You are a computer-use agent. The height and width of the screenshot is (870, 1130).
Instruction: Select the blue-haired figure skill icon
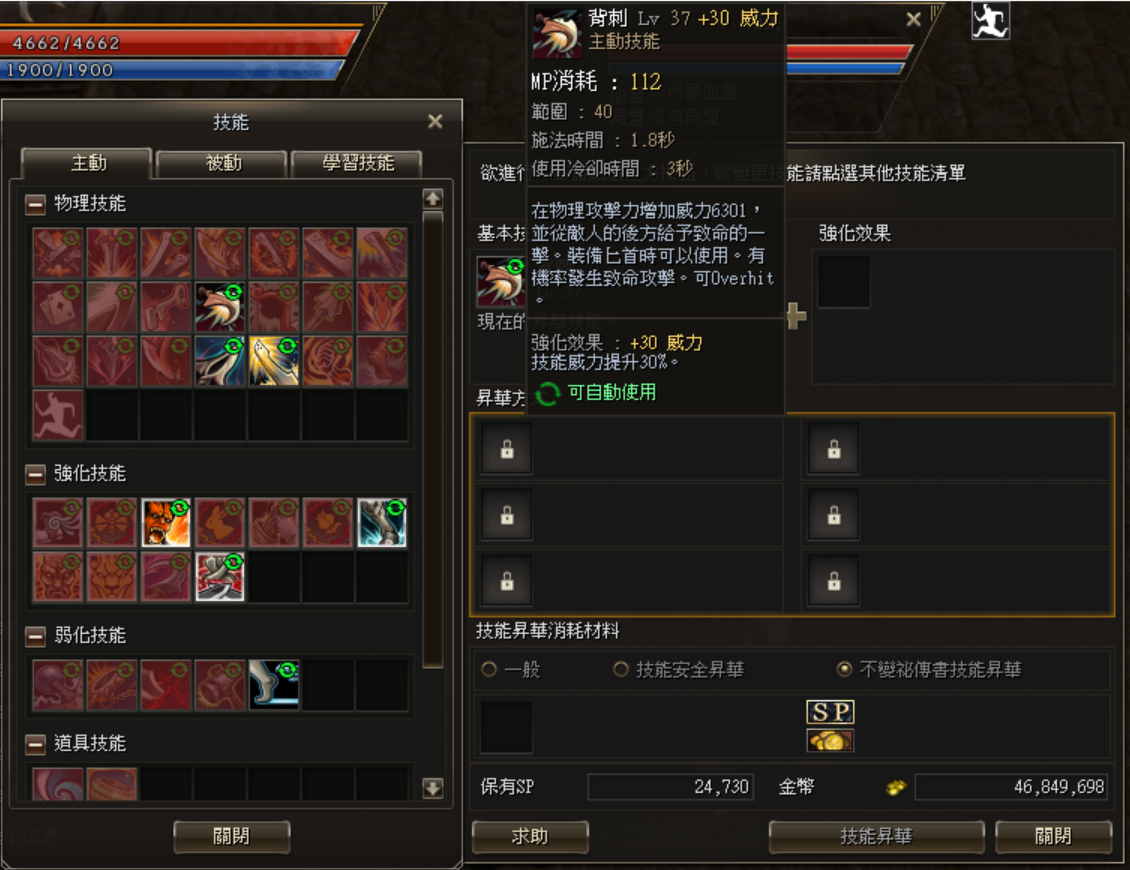pyautogui.click(x=220, y=361)
